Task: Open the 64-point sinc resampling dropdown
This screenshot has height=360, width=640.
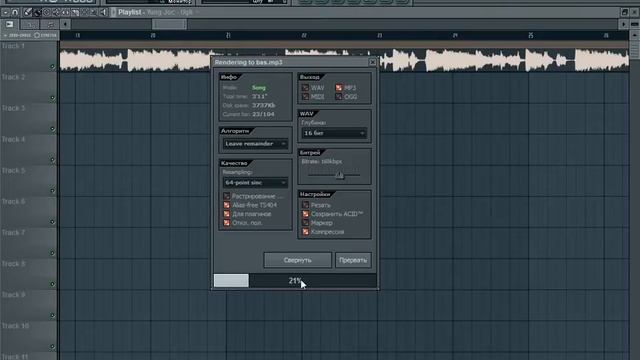Action: (255, 182)
